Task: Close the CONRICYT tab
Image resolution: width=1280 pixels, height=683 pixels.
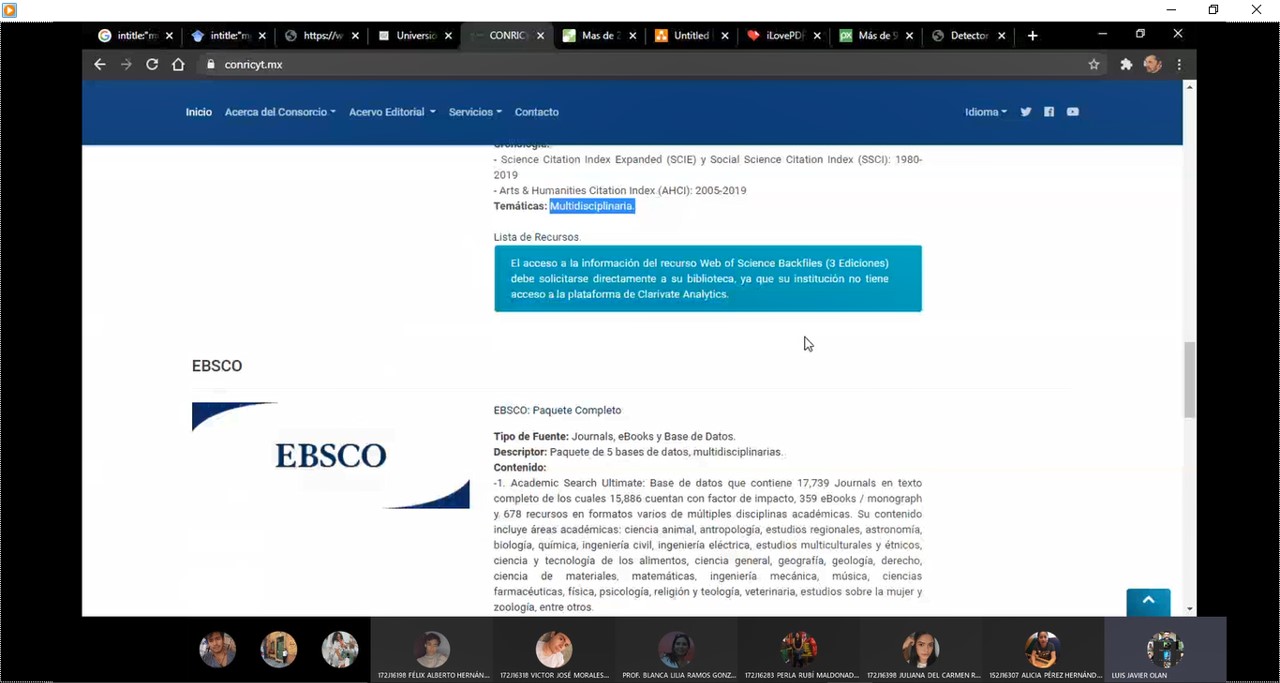Action: point(541,35)
